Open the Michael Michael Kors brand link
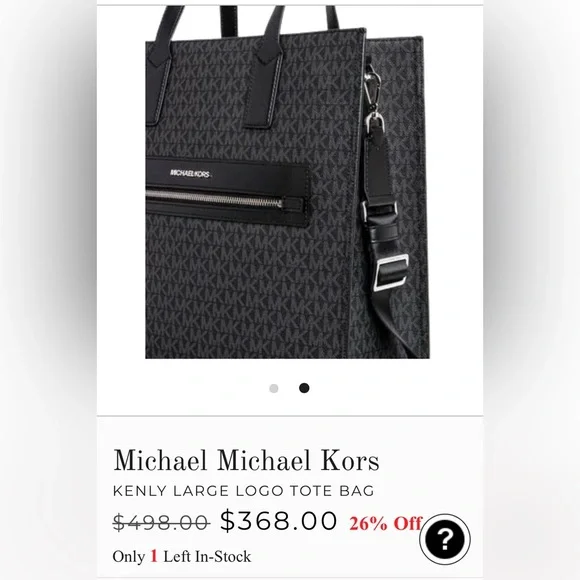 246,461
